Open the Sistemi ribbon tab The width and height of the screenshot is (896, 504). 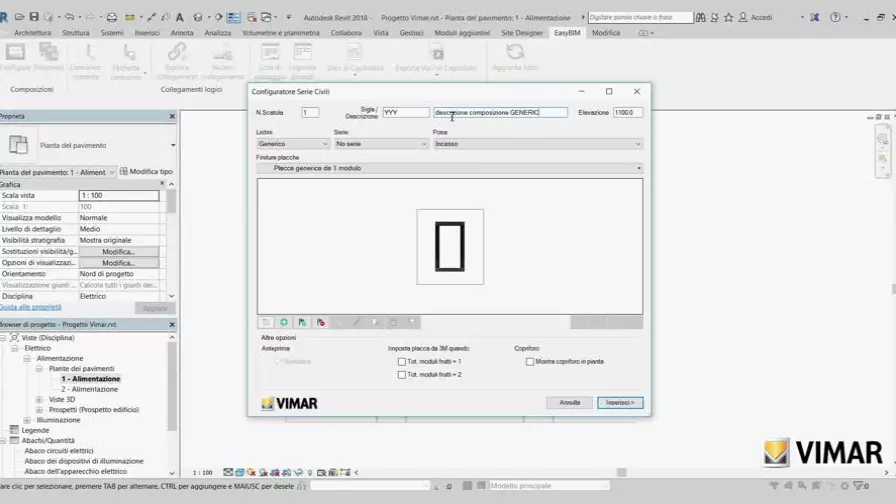112,33
